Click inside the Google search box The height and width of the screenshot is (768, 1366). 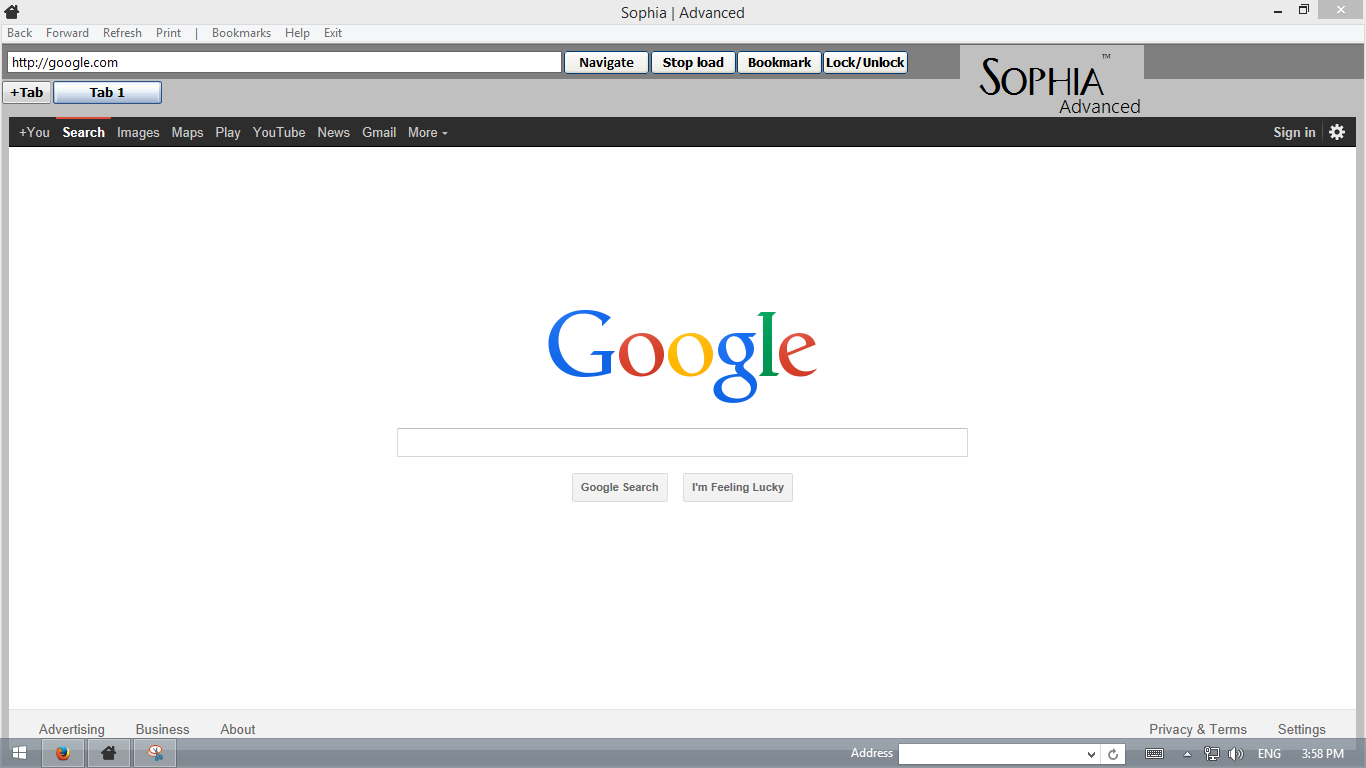click(682, 442)
